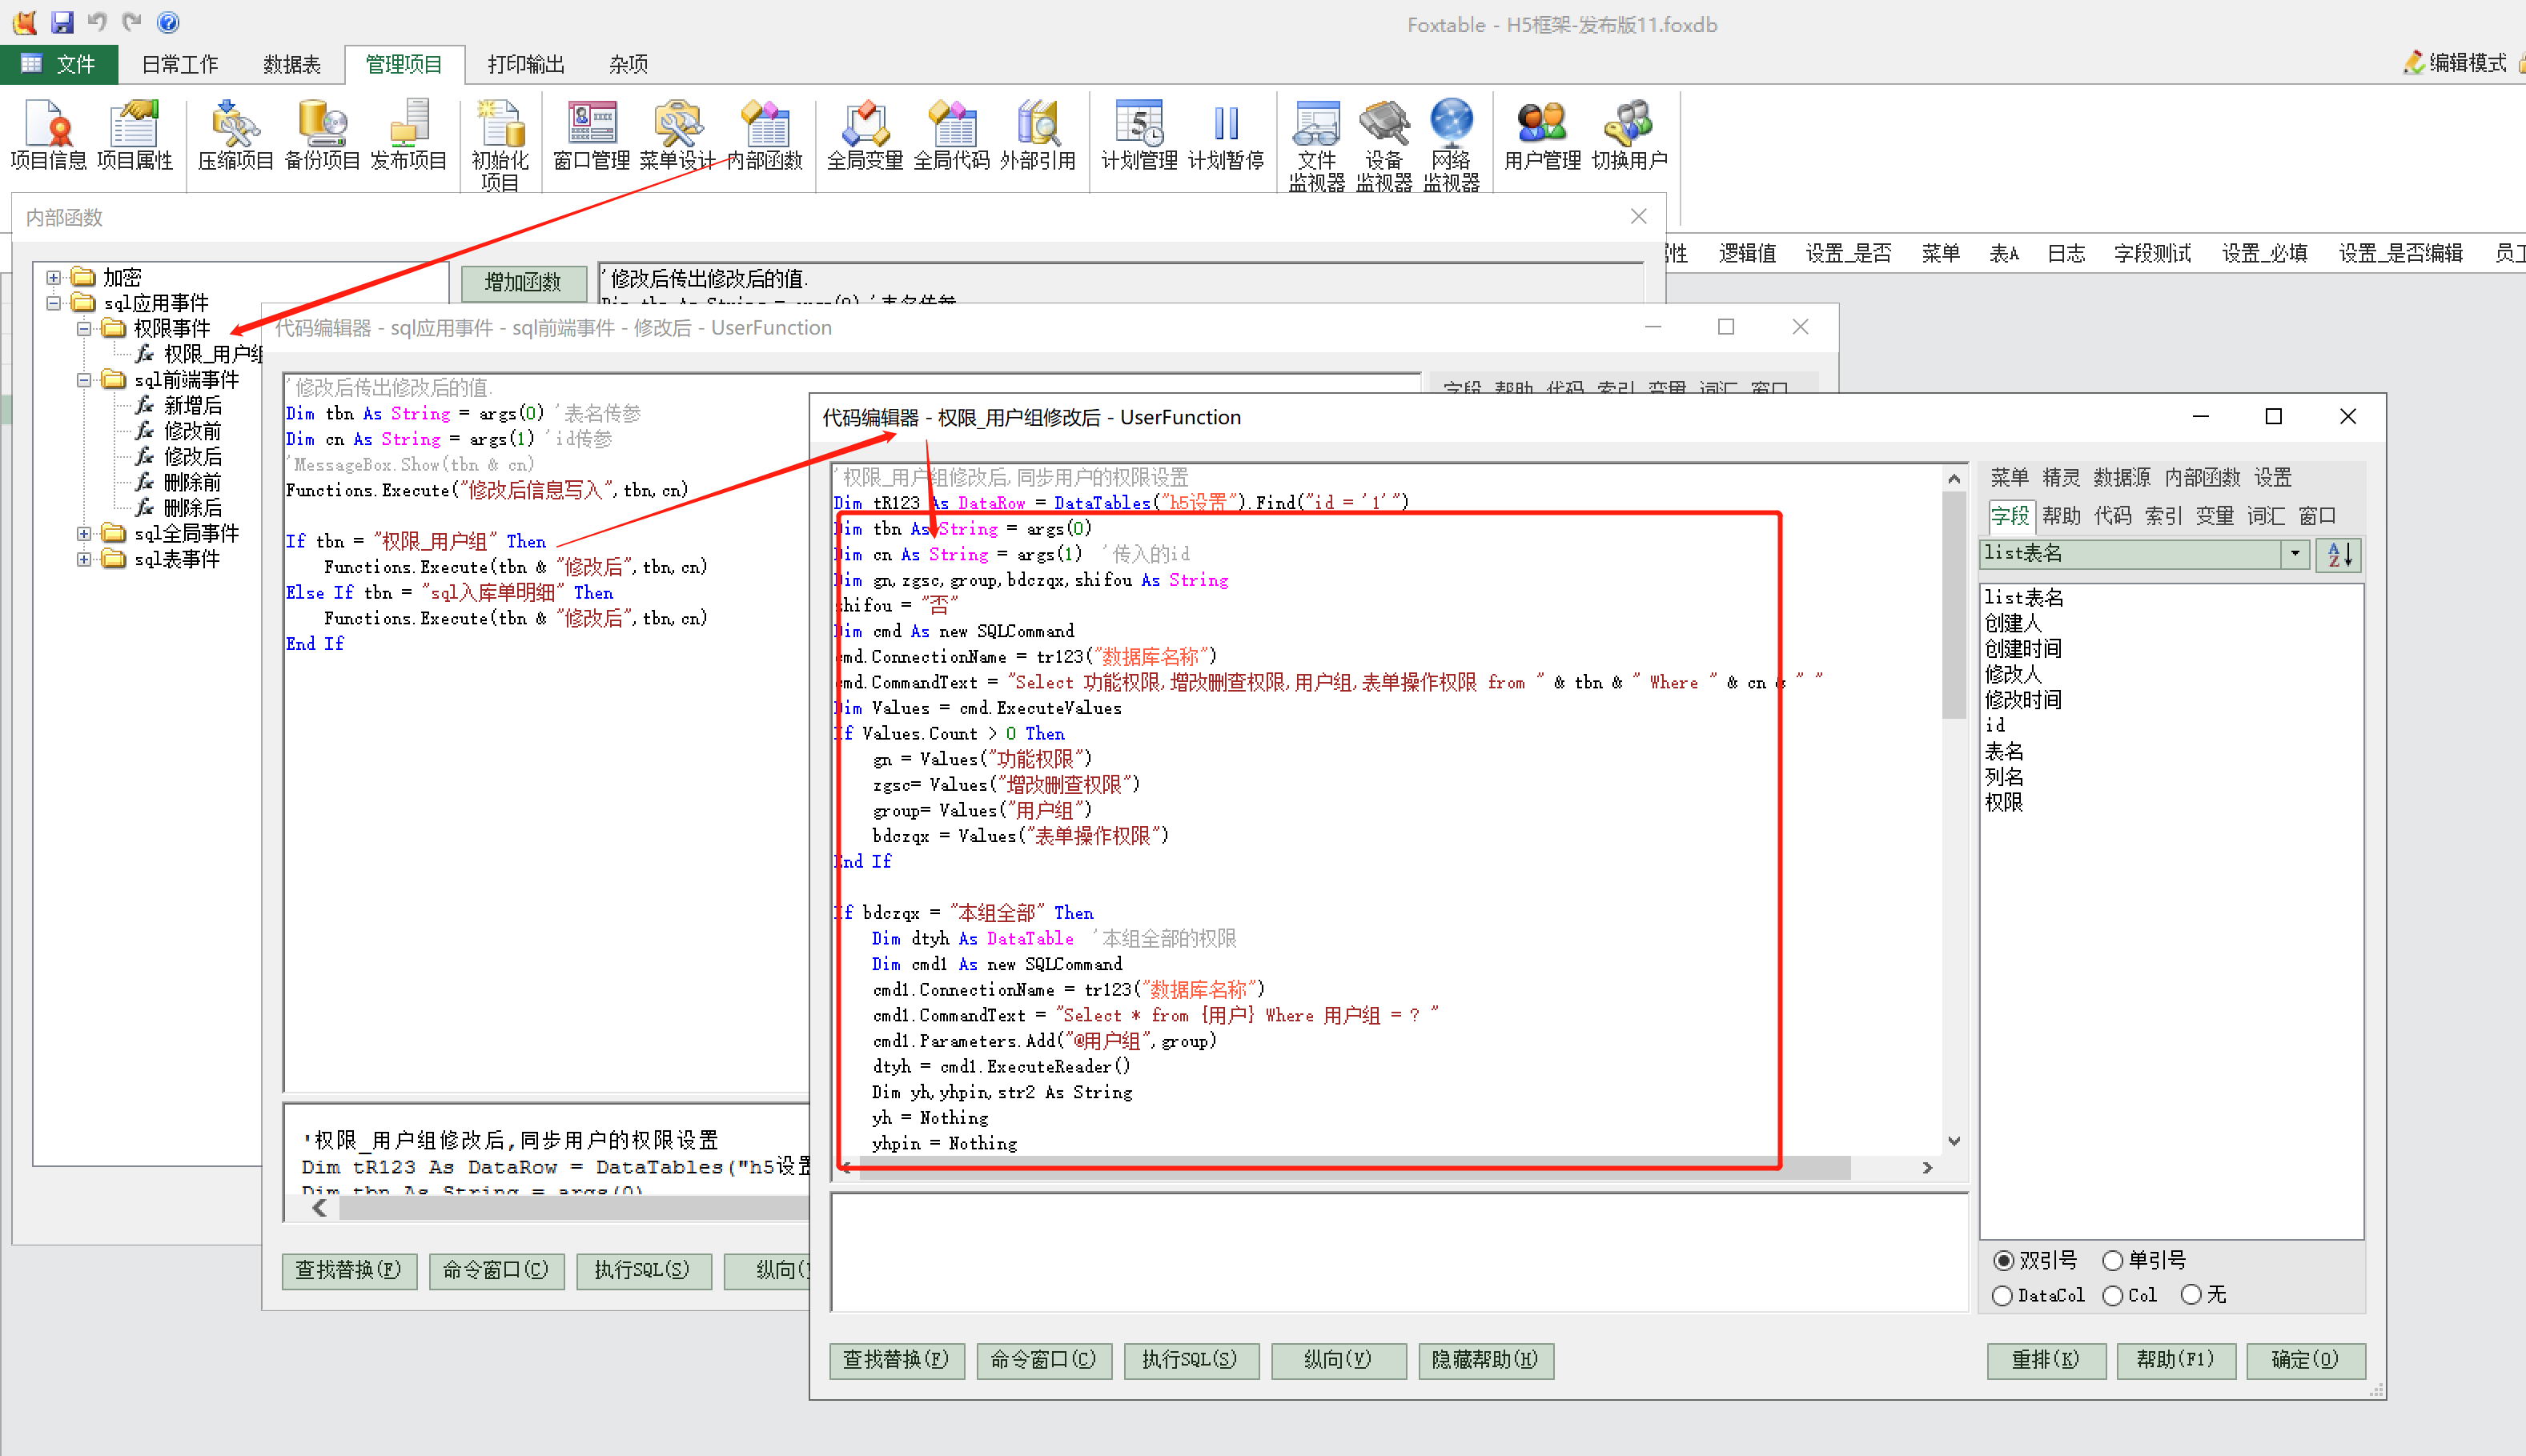2526x1456 pixels.
Task: Open 窗口管理 tool
Action: 591,135
